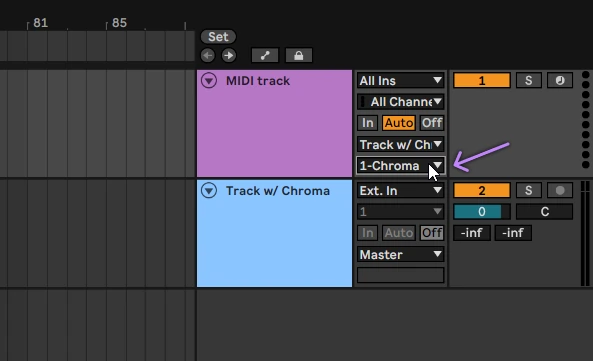Select the MIDI track title header
Screen dimensions: 593x361
point(258,81)
